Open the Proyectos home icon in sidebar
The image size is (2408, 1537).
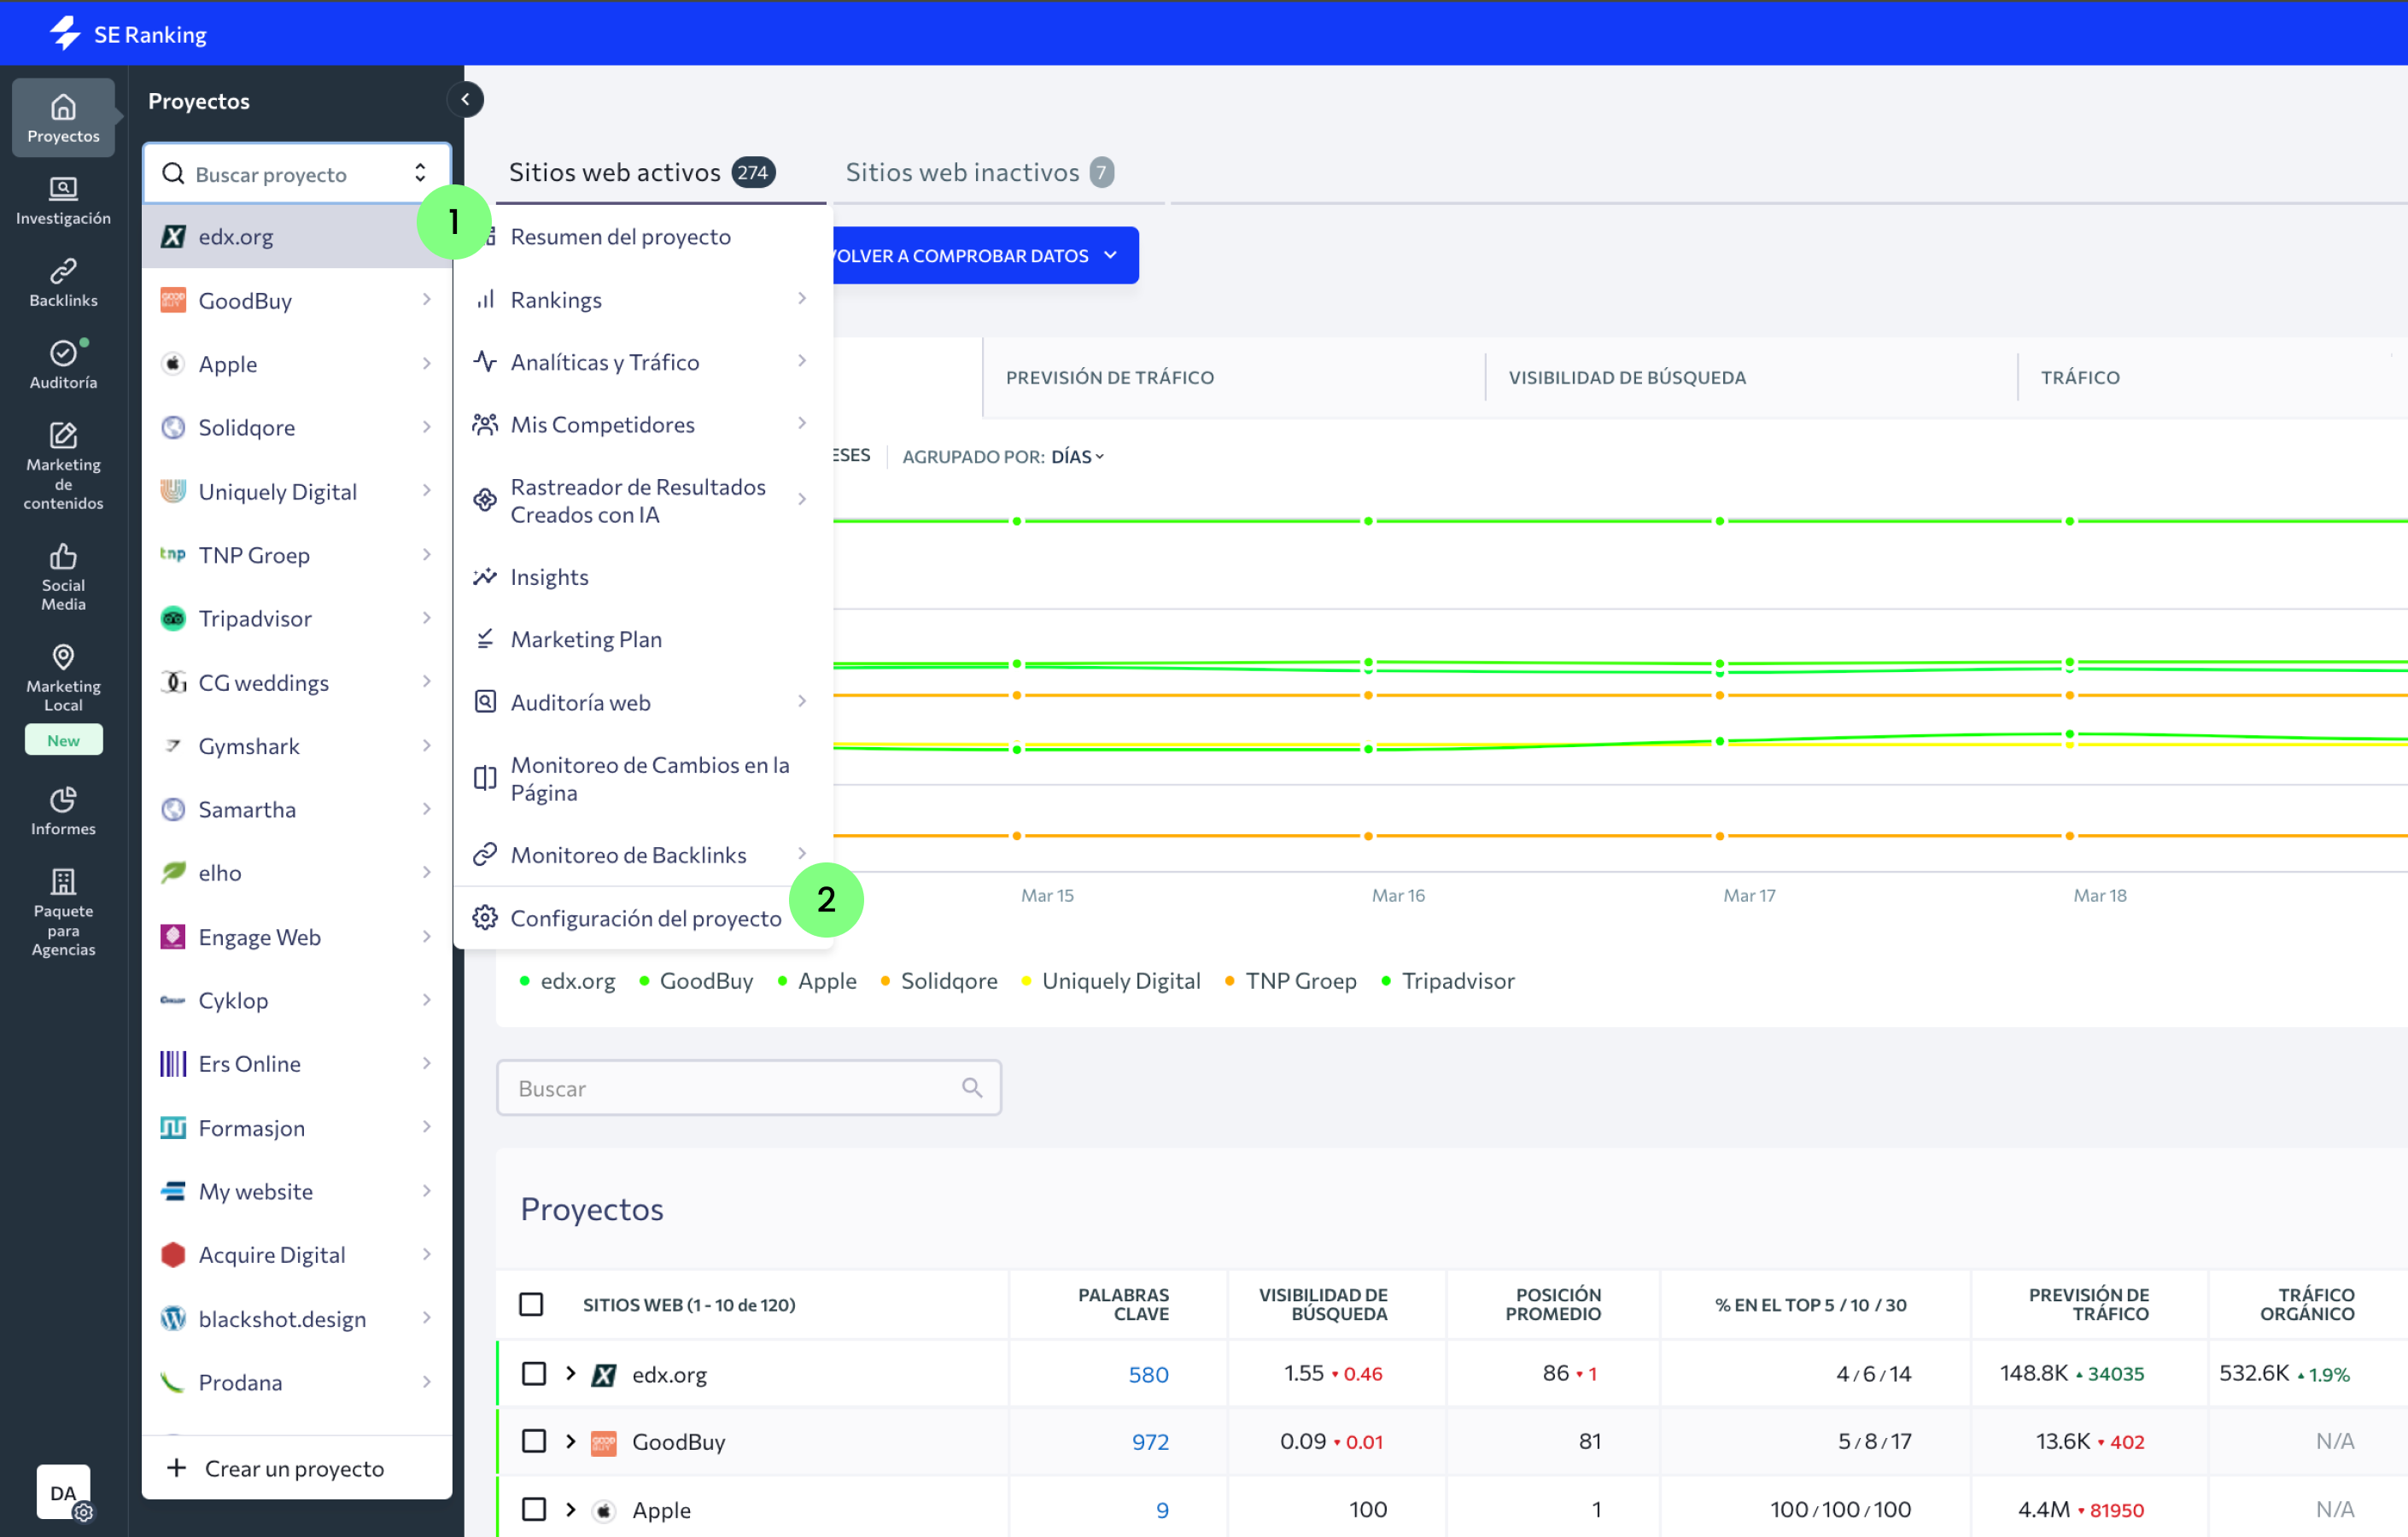[63, 107]
